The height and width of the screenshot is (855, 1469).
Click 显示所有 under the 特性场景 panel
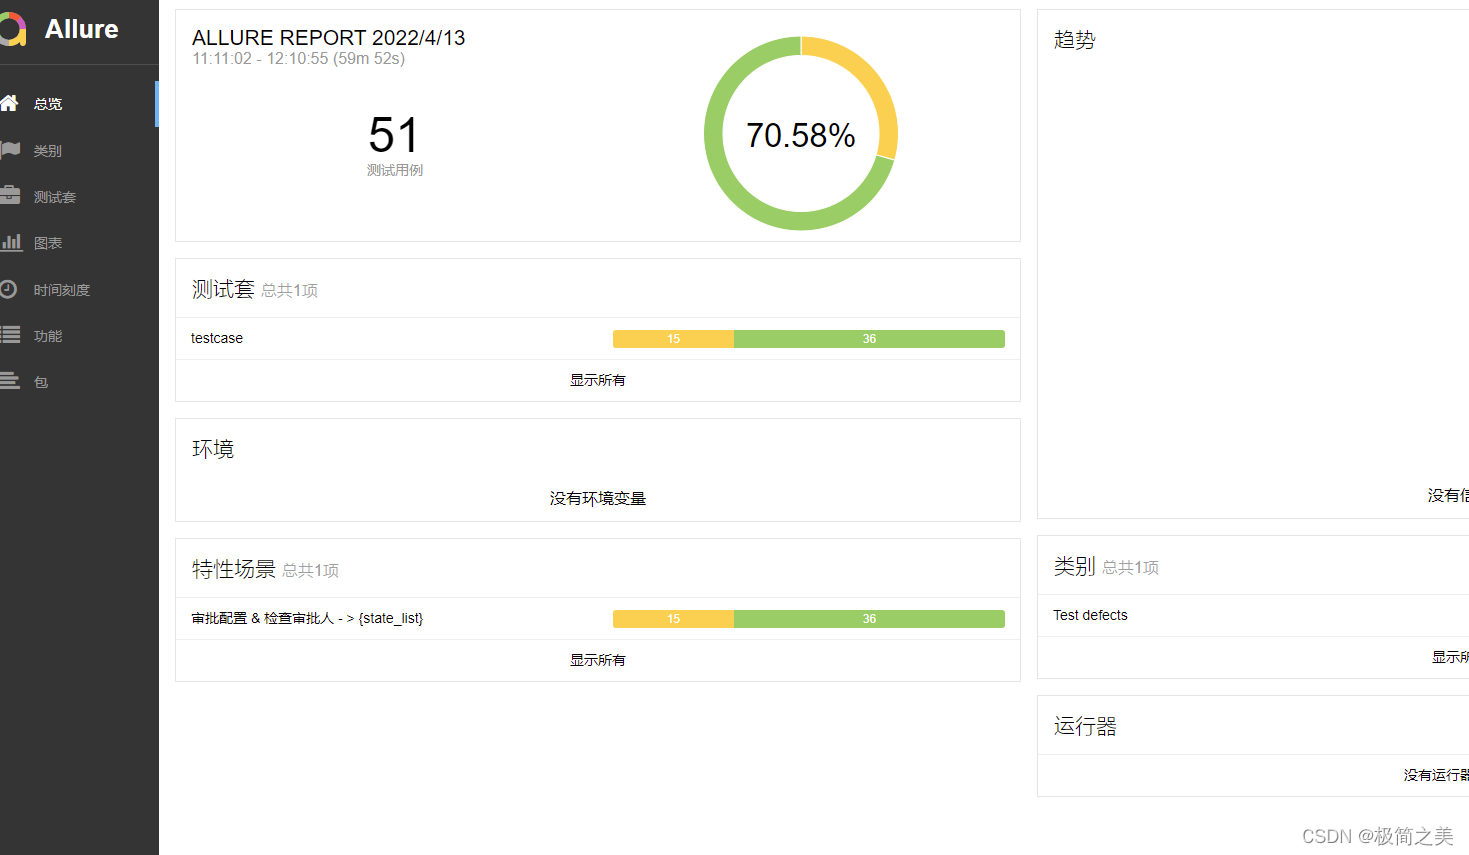click(598, 660)
